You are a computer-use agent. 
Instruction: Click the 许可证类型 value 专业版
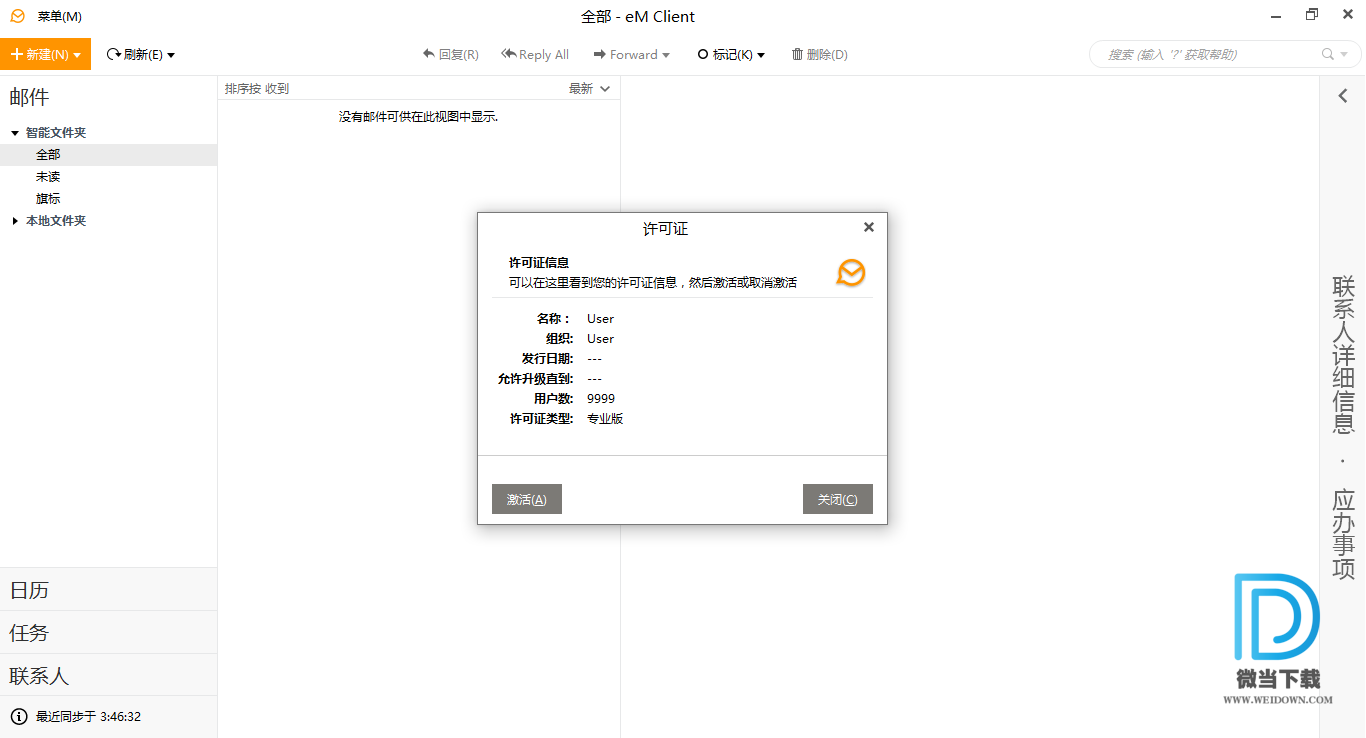pyautogui.click(x=605, y=418)
